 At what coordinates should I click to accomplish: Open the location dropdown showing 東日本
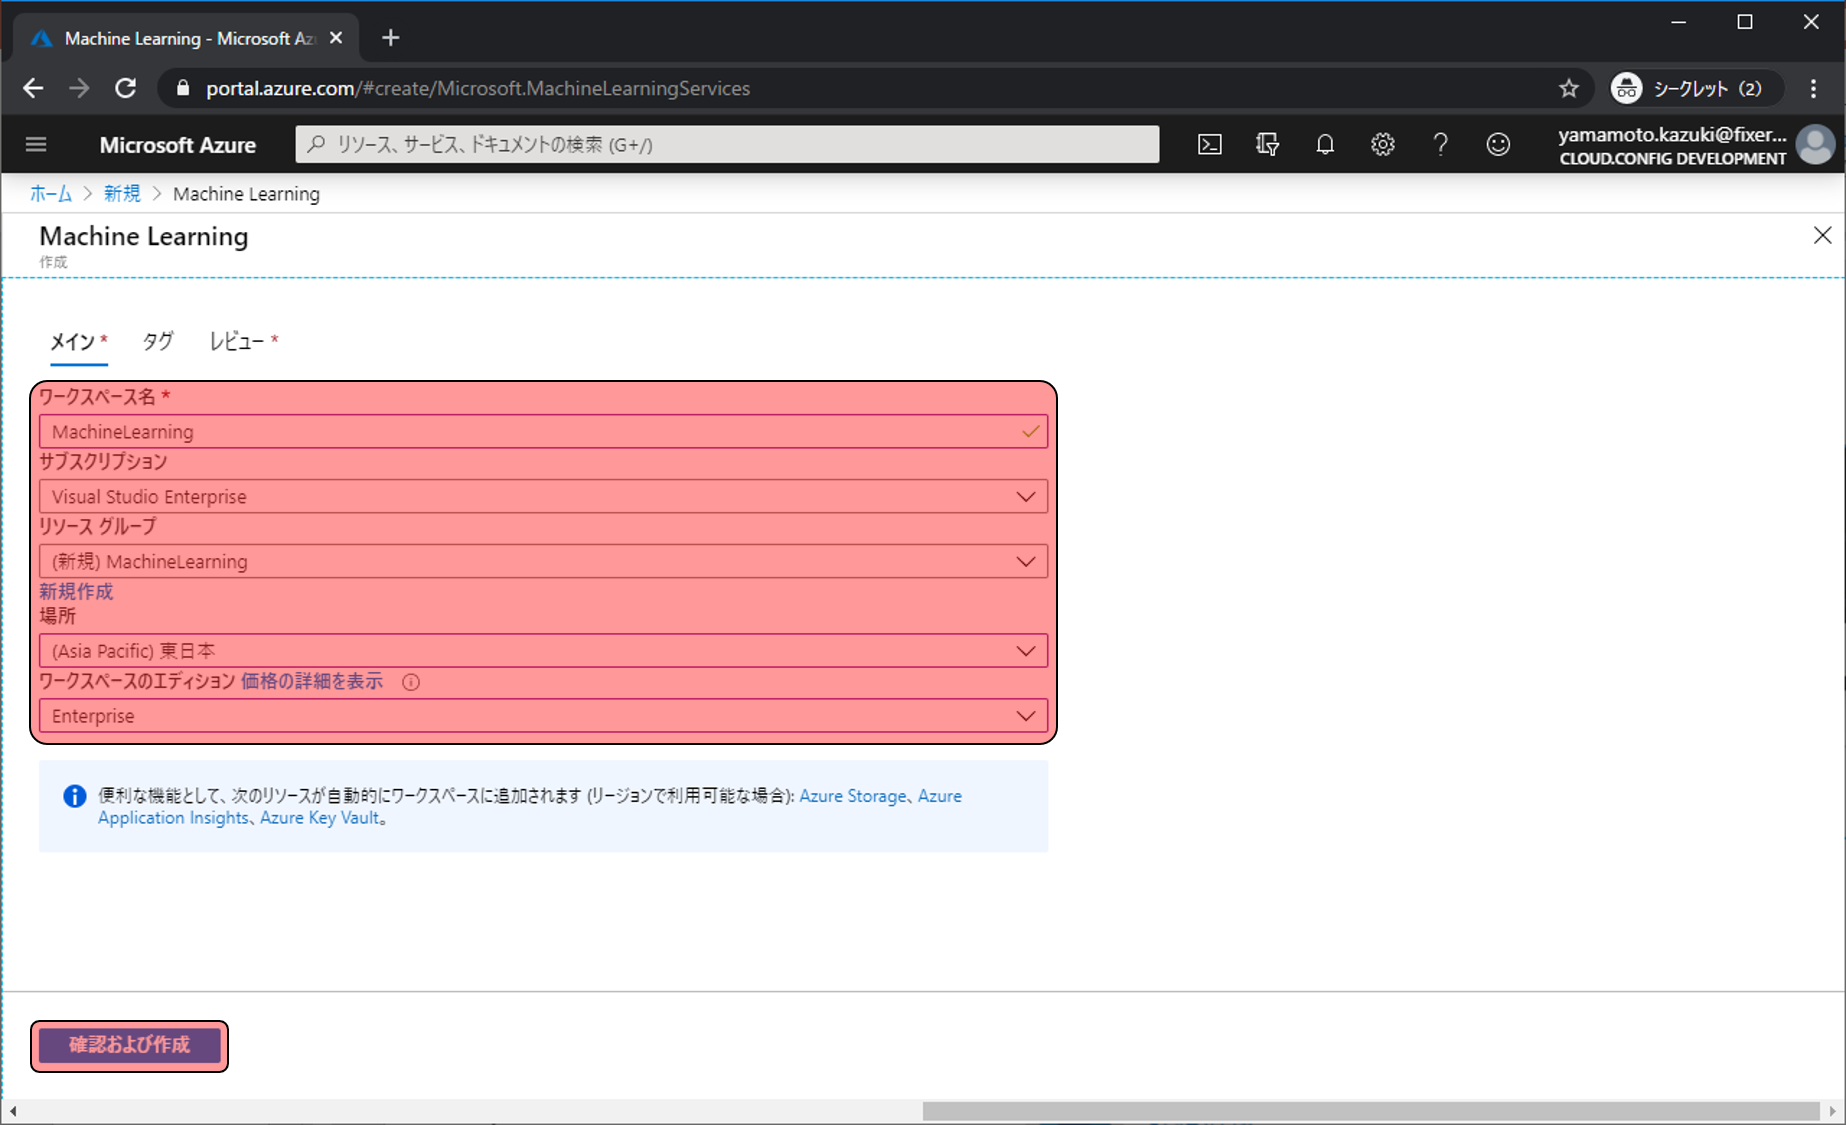(x=543, y=651)
